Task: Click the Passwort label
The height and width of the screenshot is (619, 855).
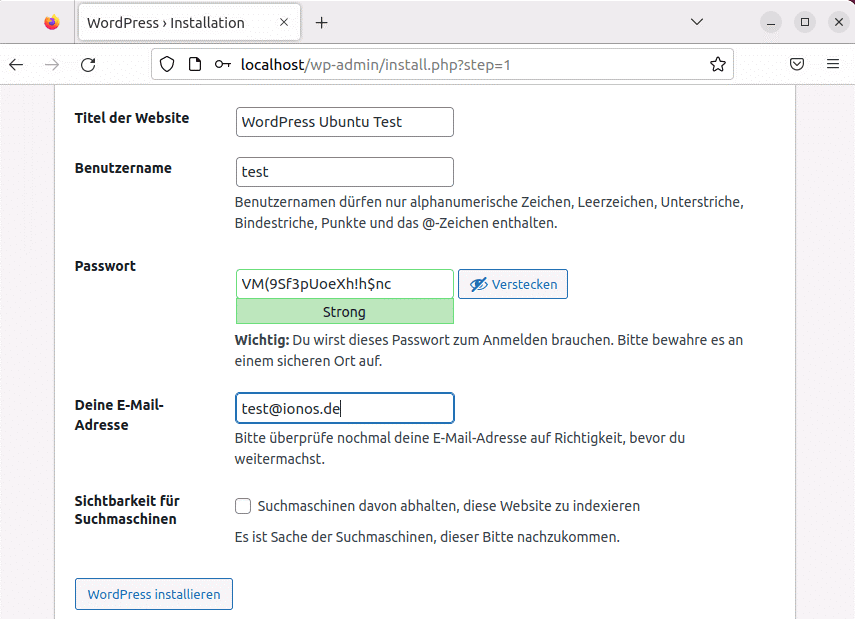Action: pyautogui.click(x=105, y=266)
